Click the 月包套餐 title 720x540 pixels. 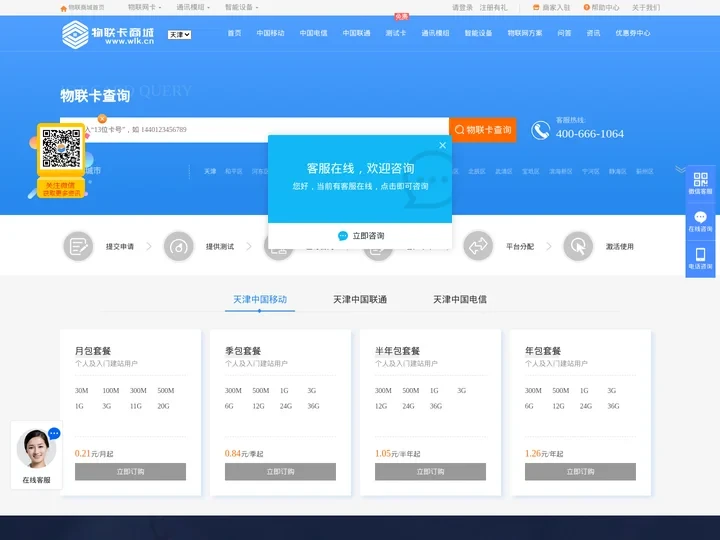click(93, 351)
